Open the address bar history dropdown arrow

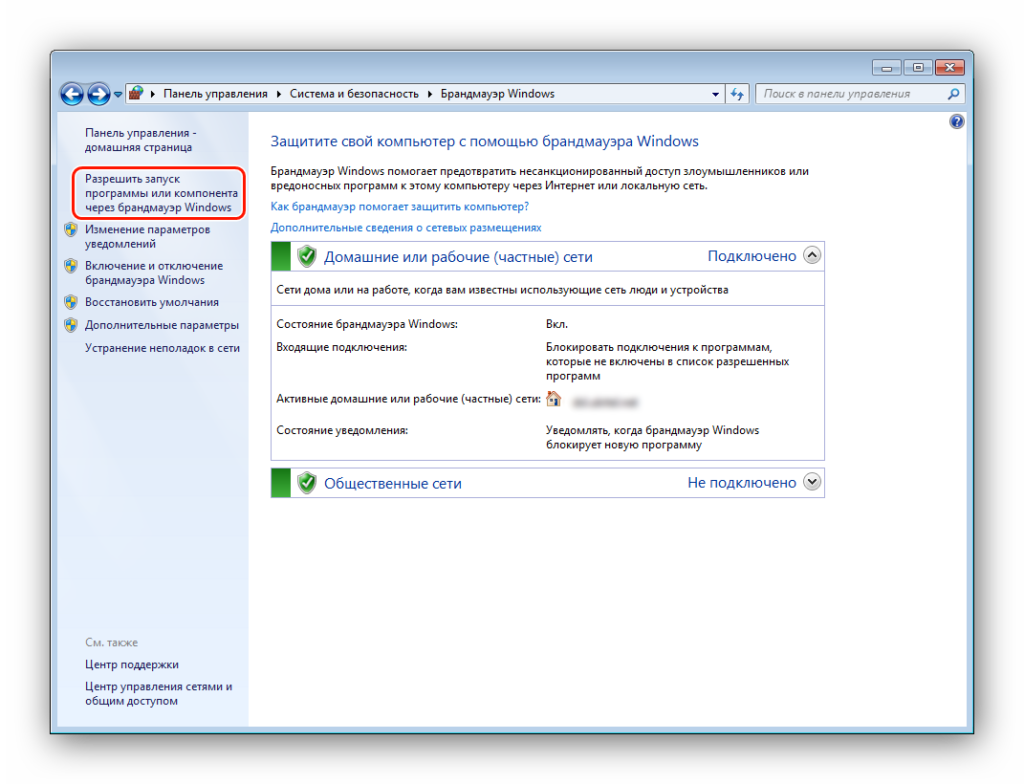click(x=715, y=94)
